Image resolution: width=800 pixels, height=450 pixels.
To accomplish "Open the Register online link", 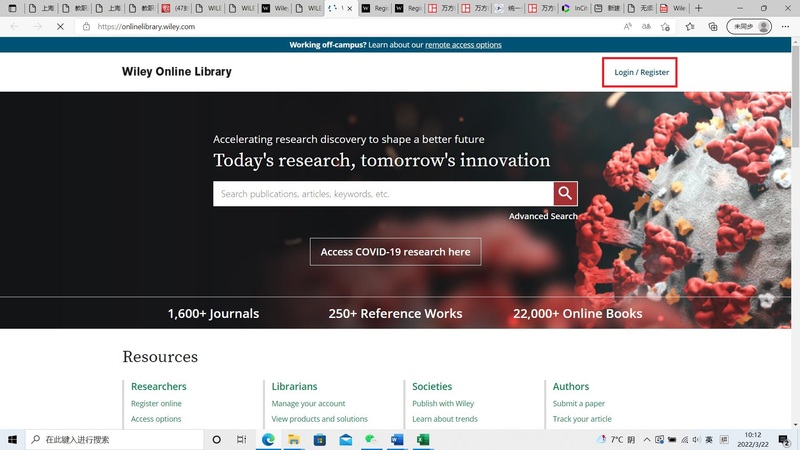I will 156,404.
